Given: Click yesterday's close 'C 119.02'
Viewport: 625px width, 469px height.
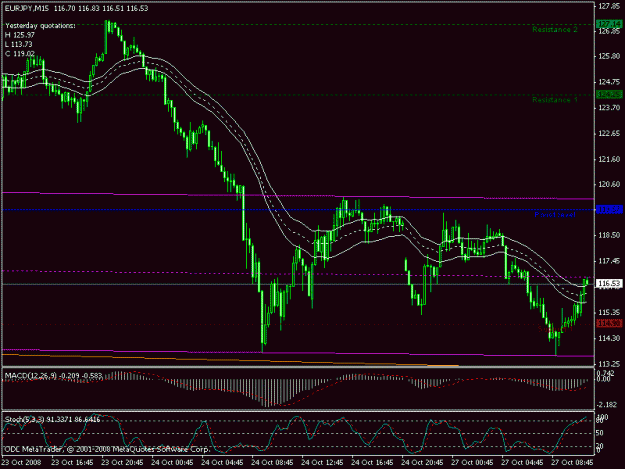Looking at the screenshot, I should coord(20,53).
